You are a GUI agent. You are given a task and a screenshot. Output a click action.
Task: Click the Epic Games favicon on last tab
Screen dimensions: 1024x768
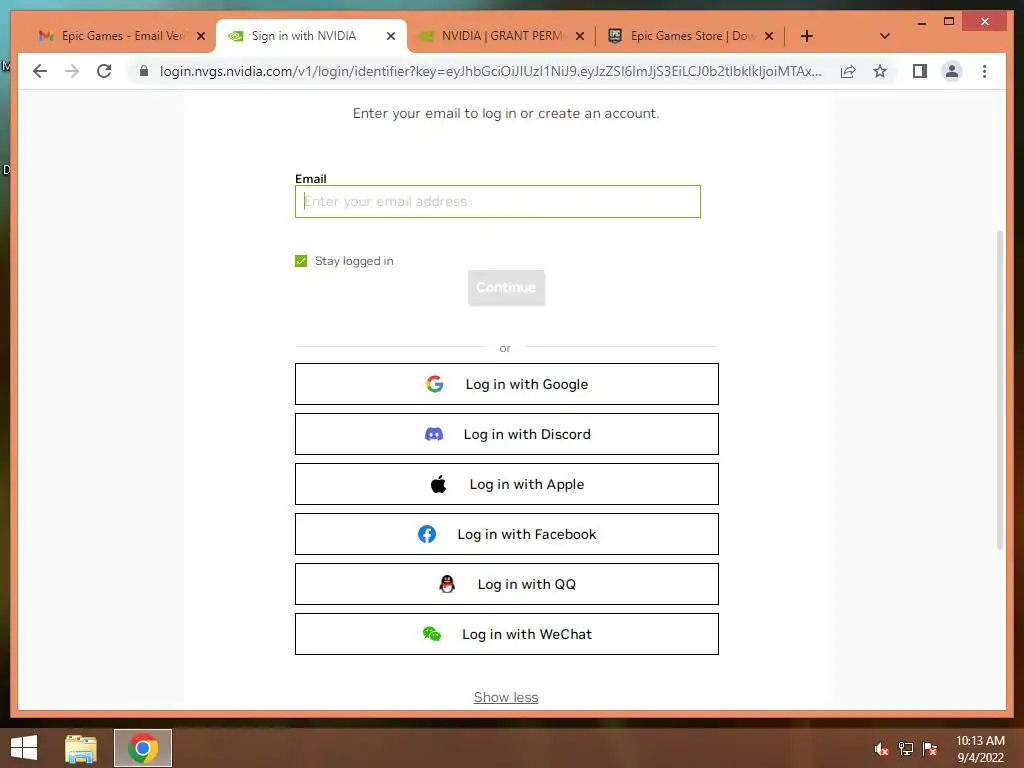615,36
